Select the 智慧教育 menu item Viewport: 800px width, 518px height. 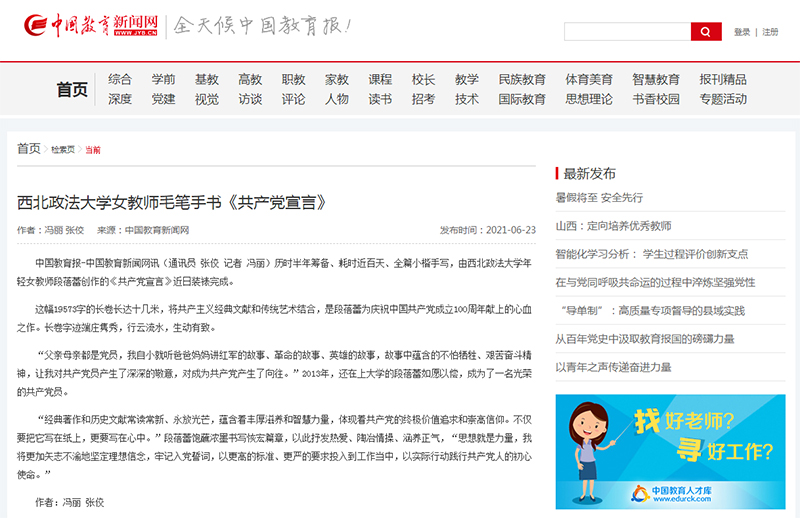656,79
